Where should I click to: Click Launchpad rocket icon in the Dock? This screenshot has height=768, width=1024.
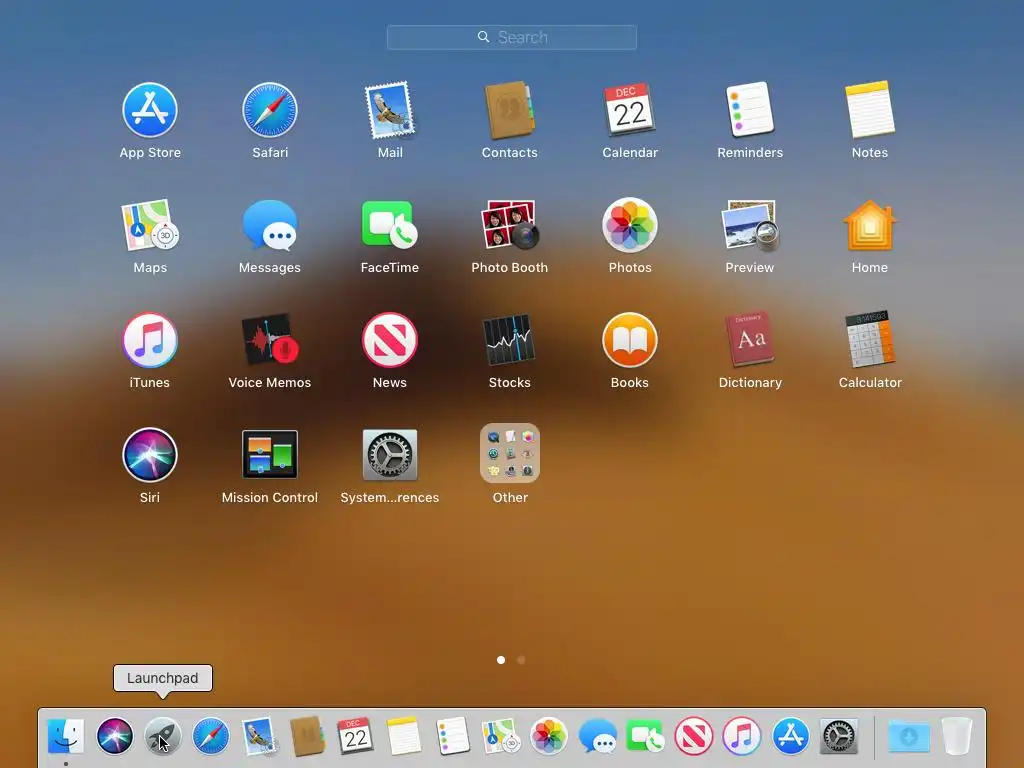point(163,736)
